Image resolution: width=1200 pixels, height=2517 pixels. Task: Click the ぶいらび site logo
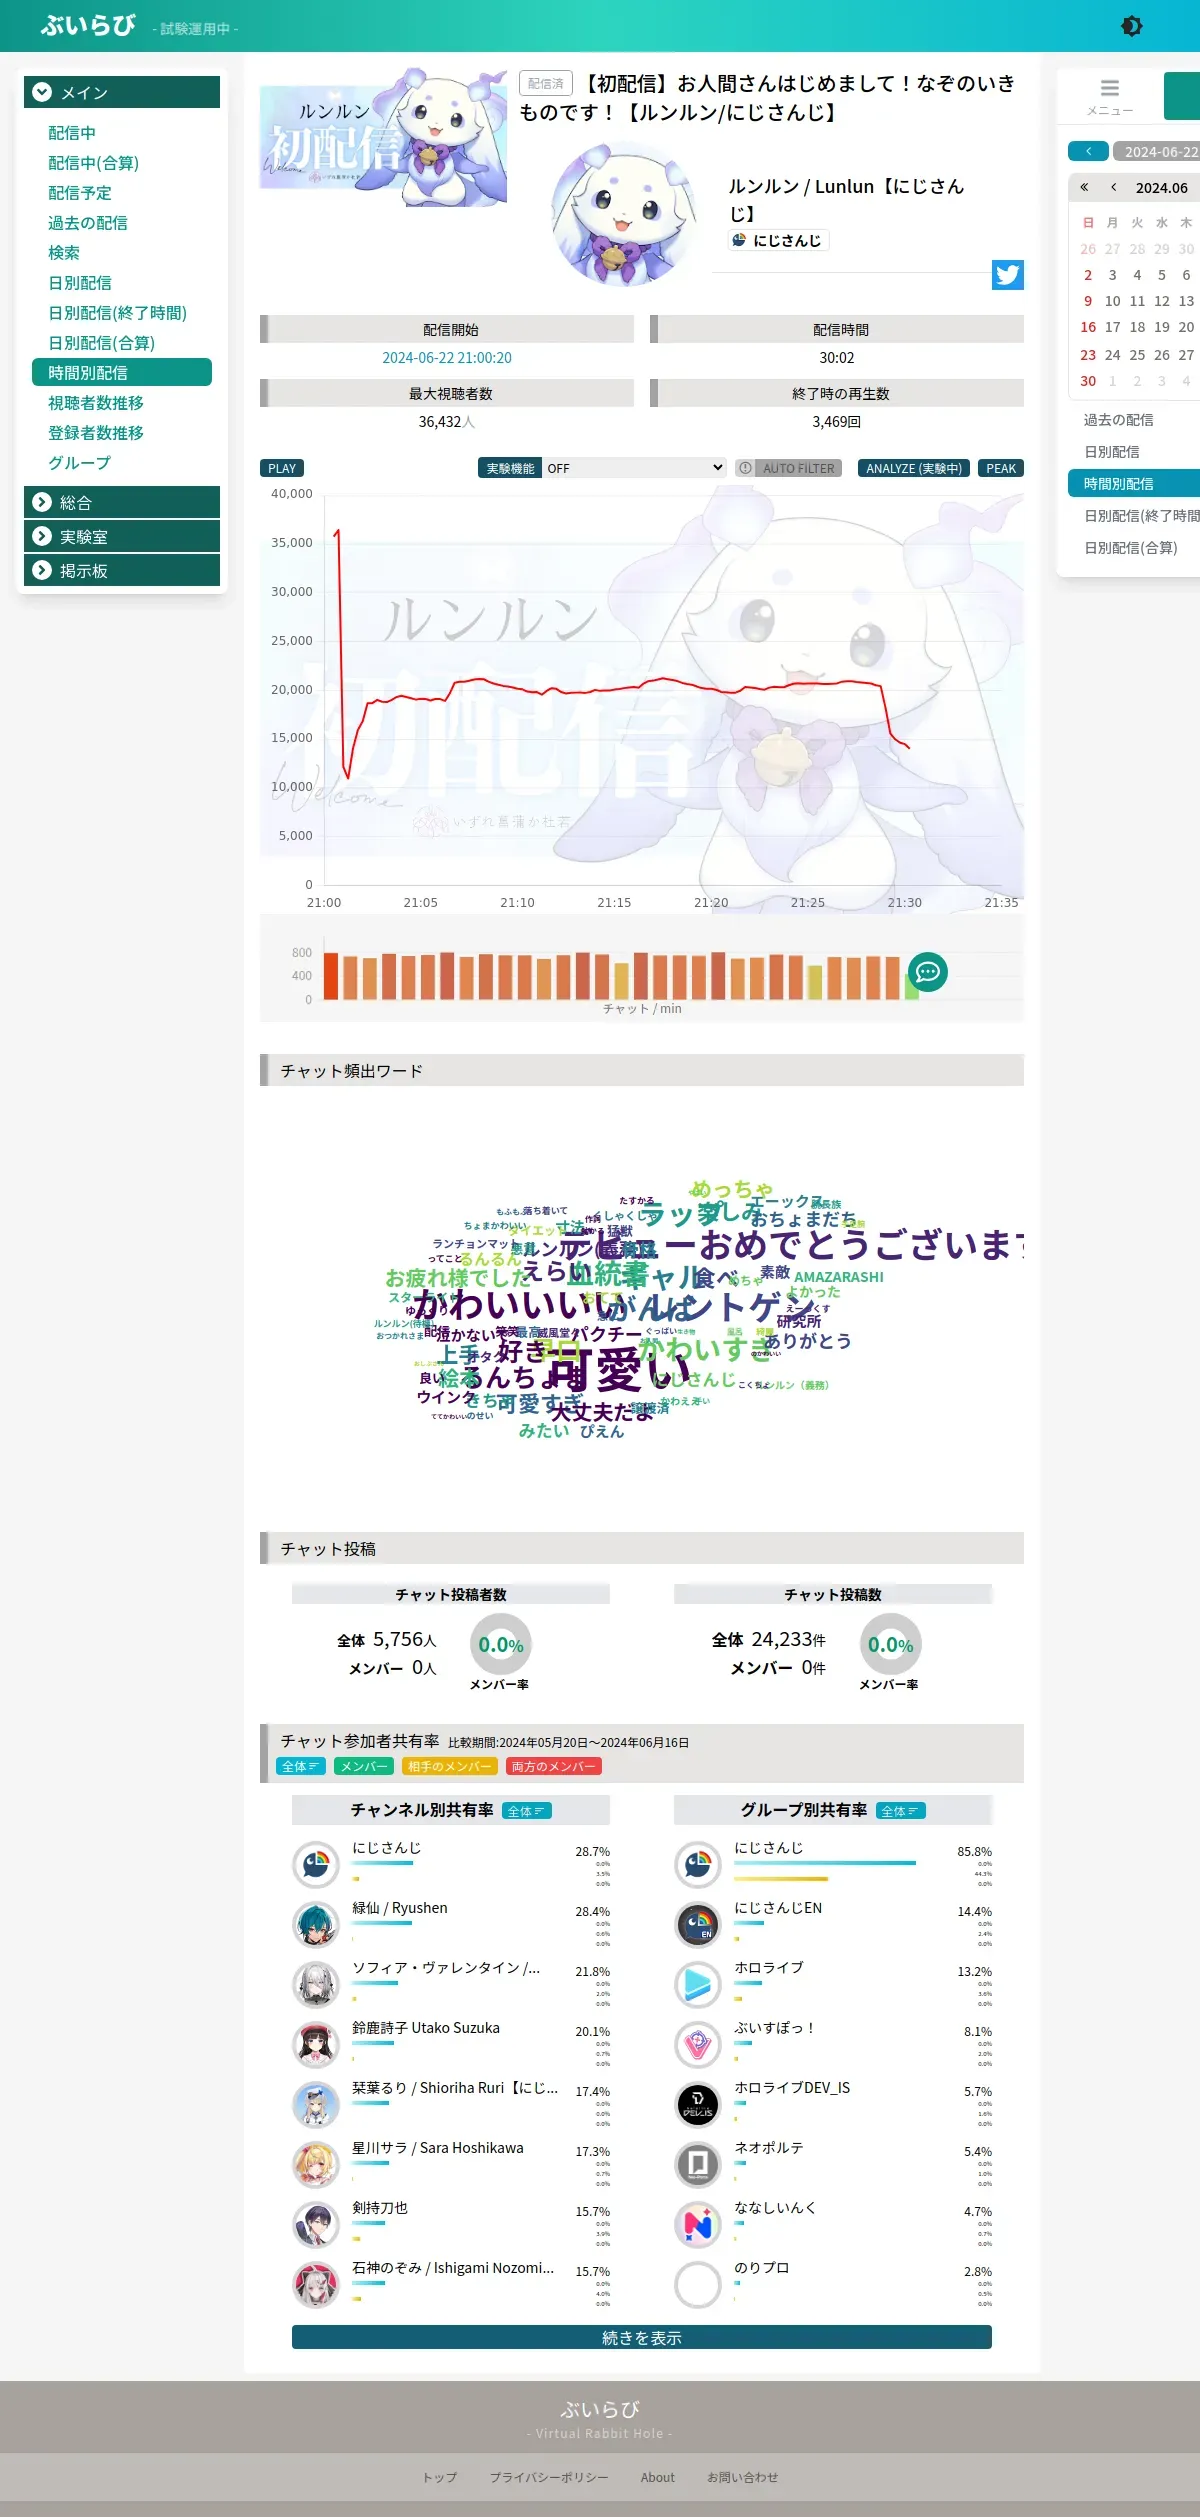[x=88, y=26]
